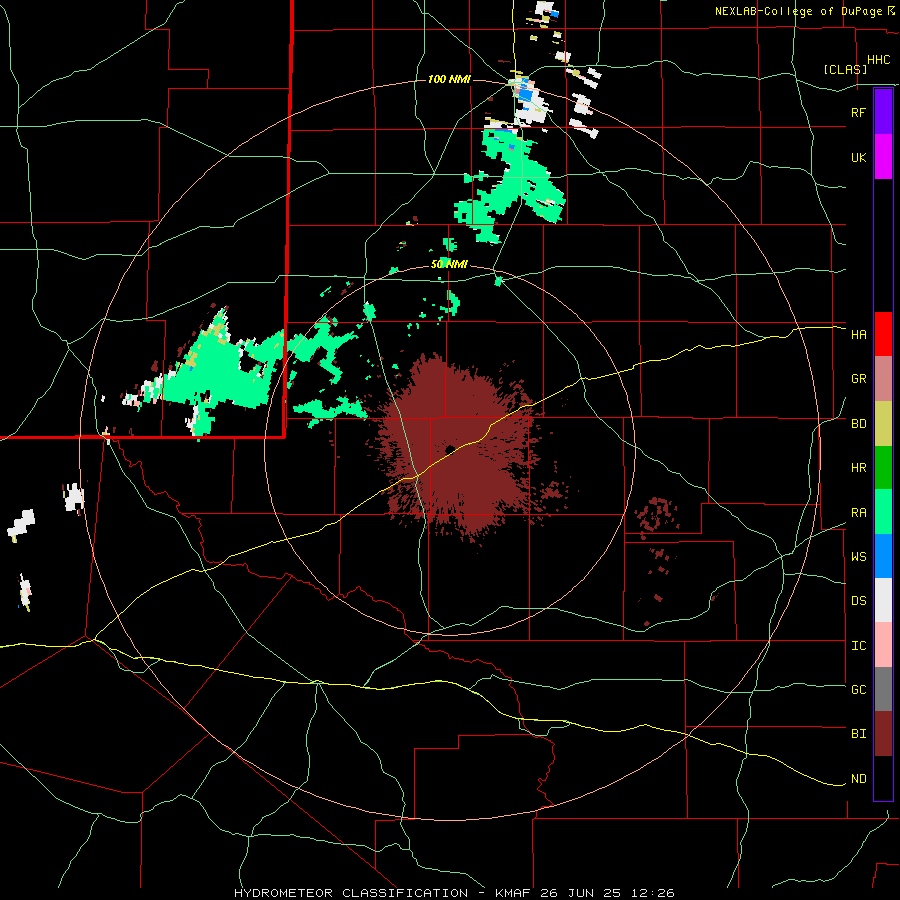Click the BD legend label
Image resolution: width=900 pixels, height=900 pixels.
tap(858, 424)
